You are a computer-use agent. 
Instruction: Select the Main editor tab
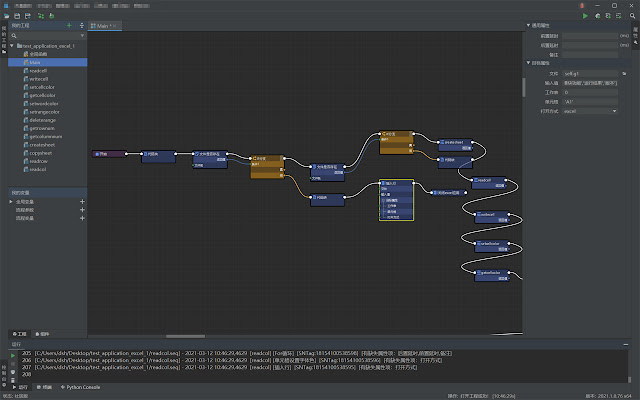pyautogui.click(x=101, y=26)
